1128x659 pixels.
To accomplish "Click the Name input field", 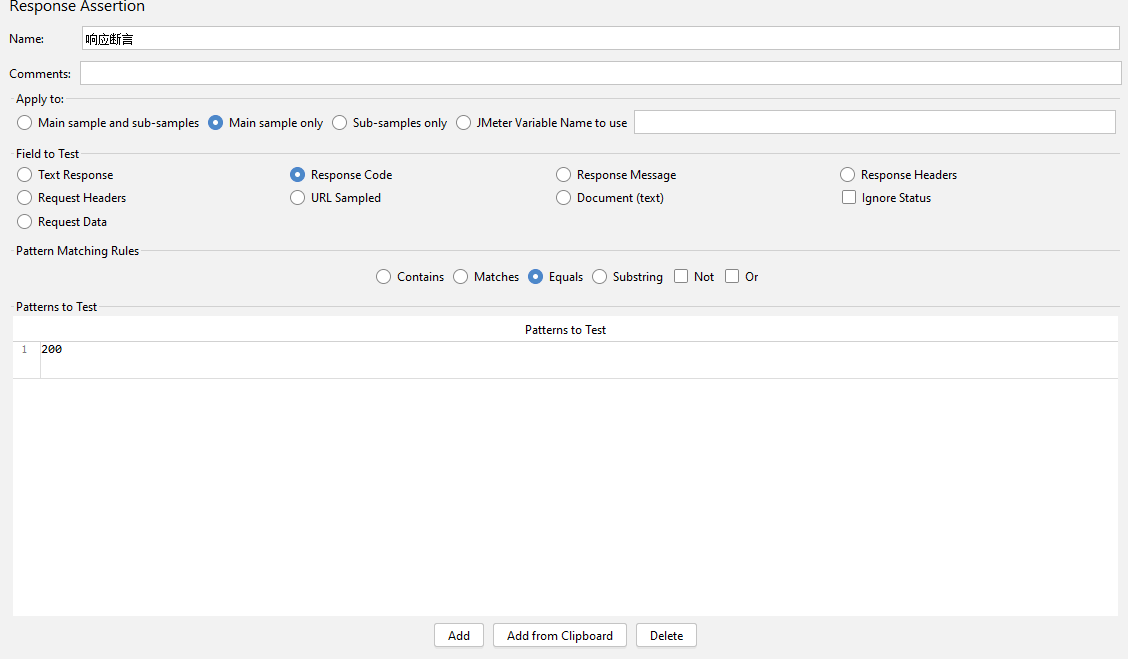I will (601, 38).
